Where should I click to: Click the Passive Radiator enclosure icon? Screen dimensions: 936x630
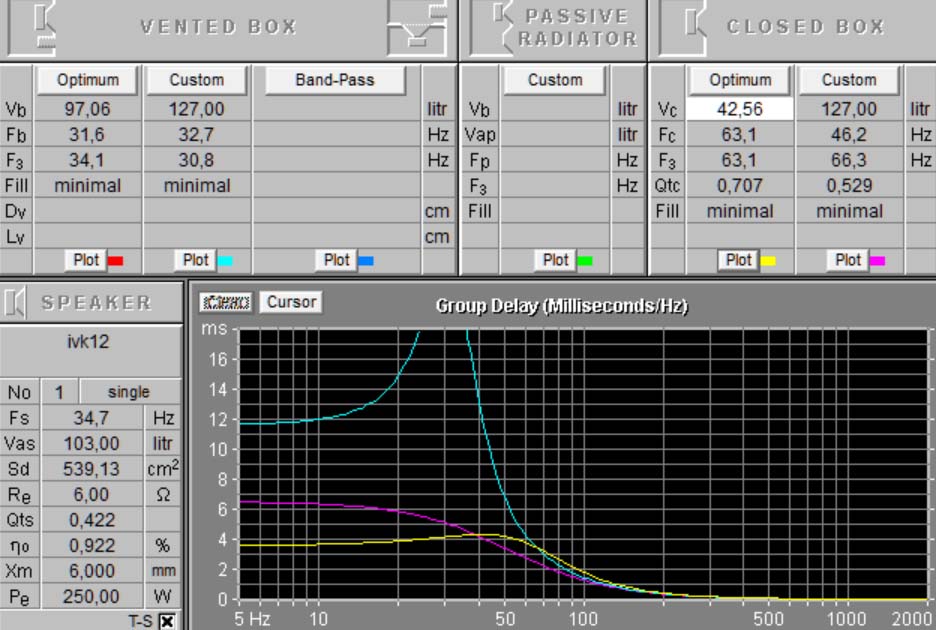click(493, 27)
